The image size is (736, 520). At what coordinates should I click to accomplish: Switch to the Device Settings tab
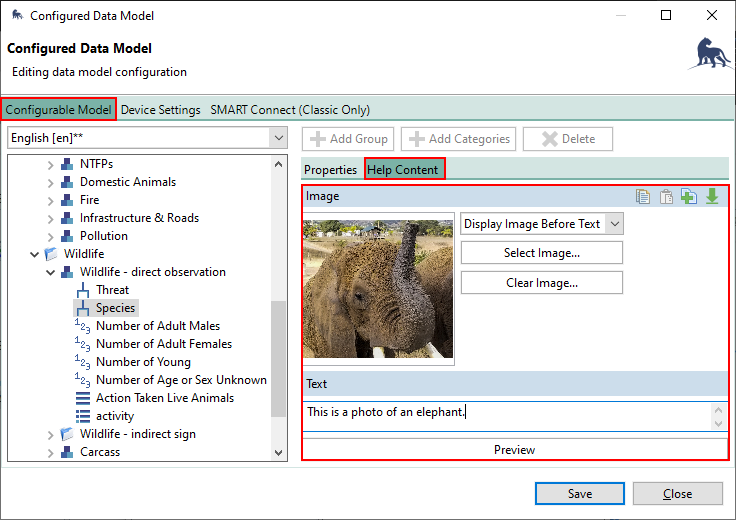pos(160,110)
